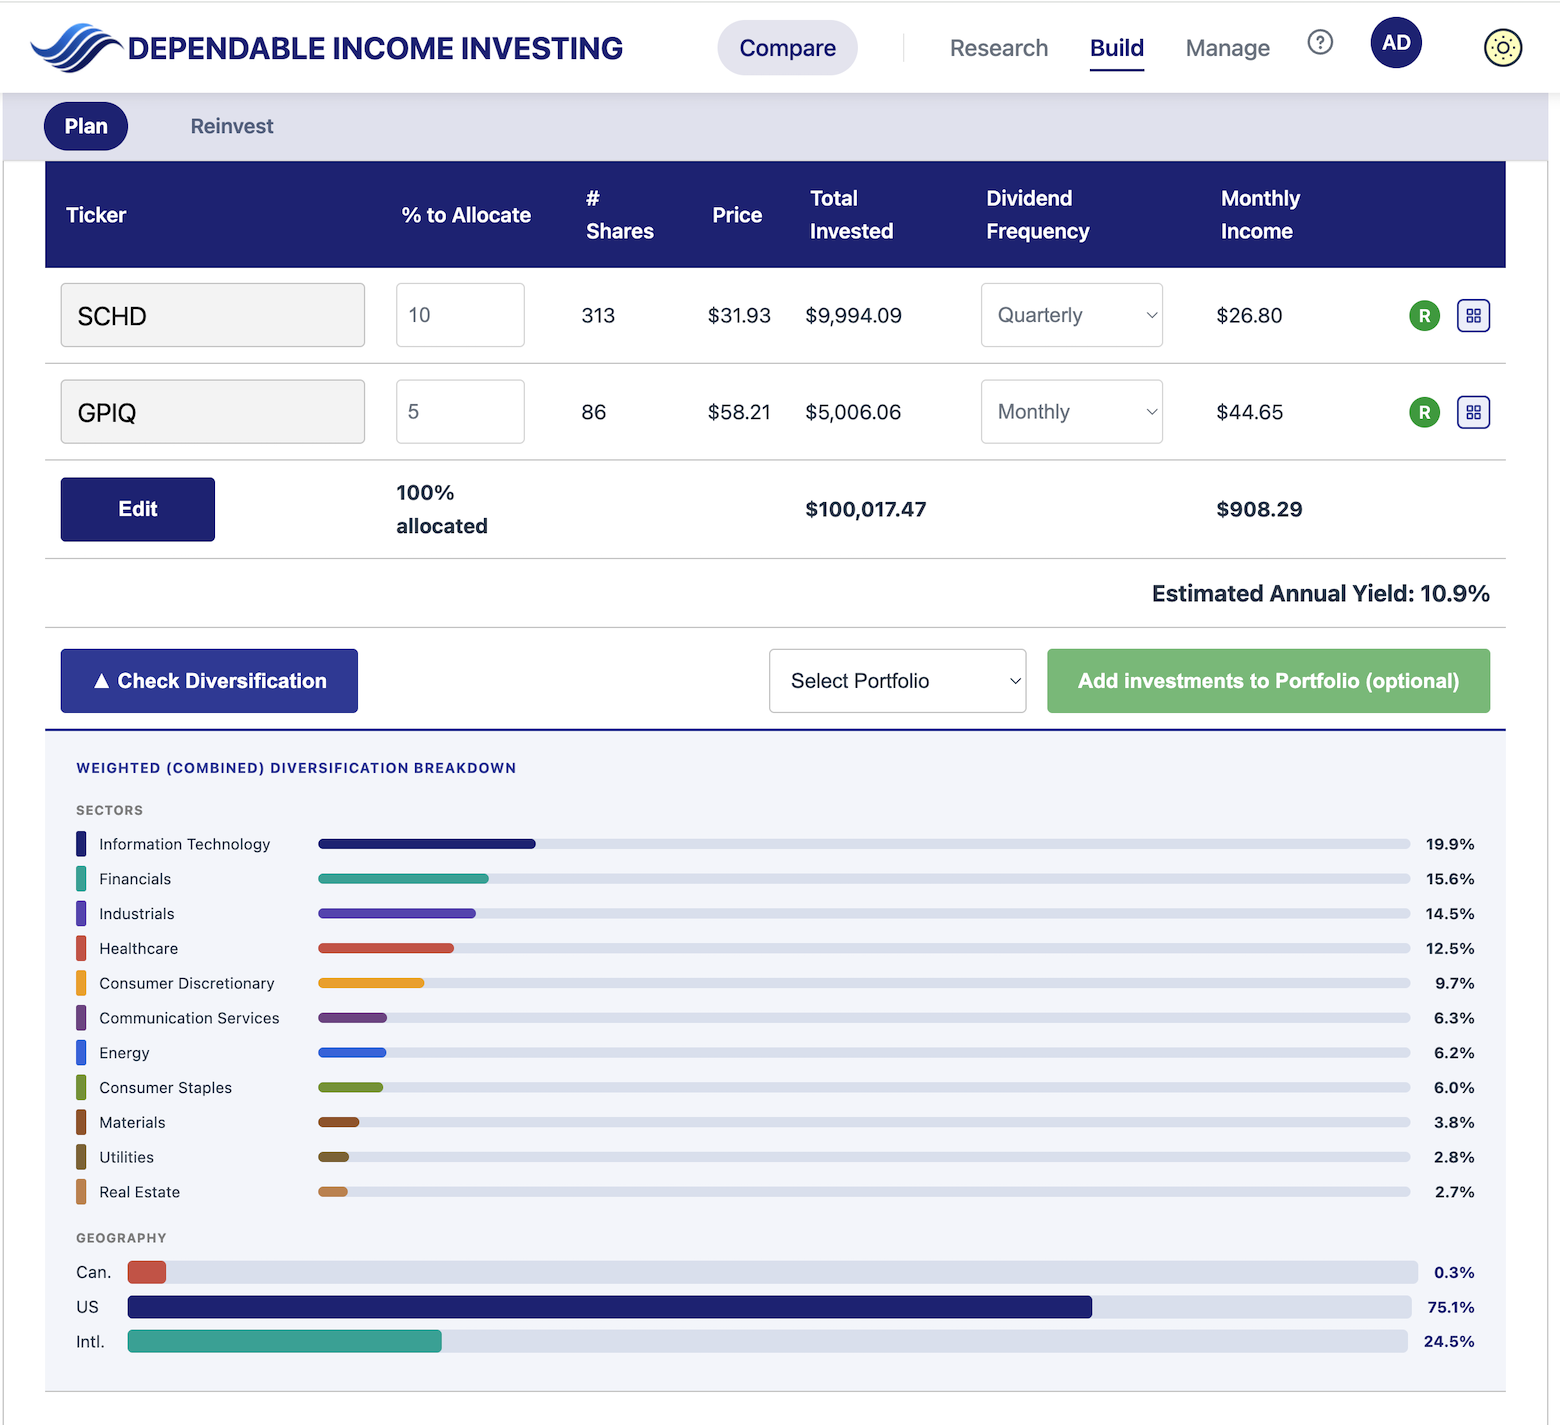Screen dimensions: 1560x1425
Task: Click the GPIQ ticker field
Action: tap(213, 411)
